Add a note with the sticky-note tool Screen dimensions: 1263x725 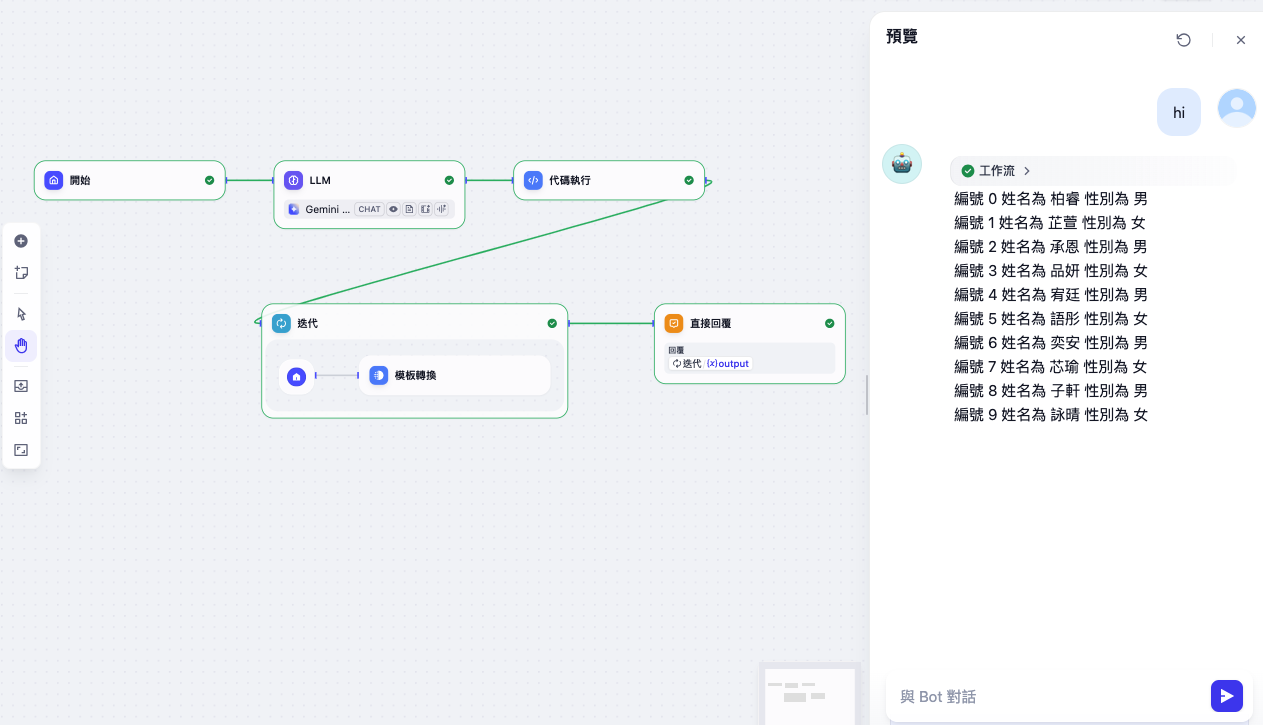[21, 273]
